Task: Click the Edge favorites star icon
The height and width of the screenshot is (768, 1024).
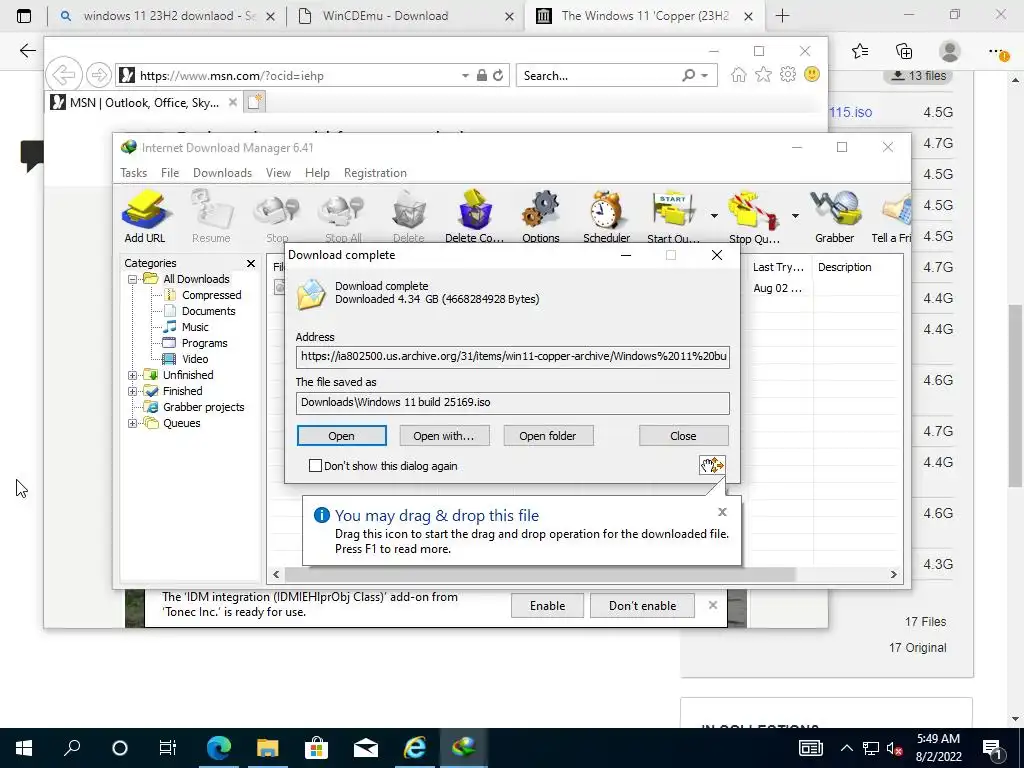Action: point(860,51)
